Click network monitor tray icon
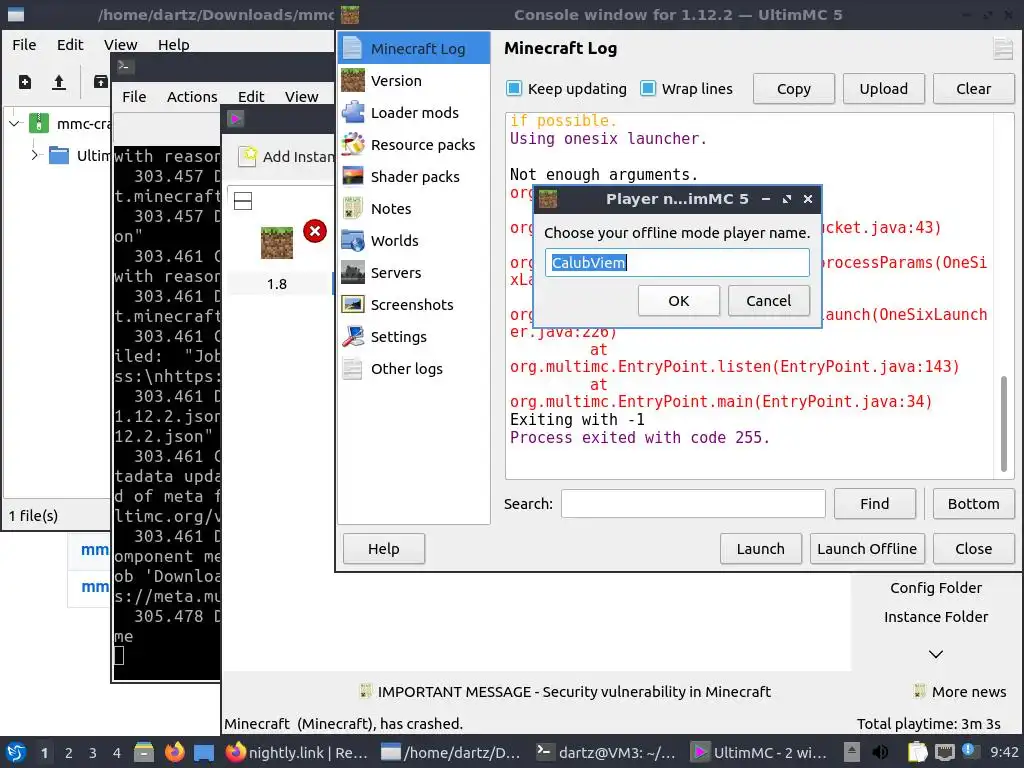1024x768 pixels. click(945, 752)
